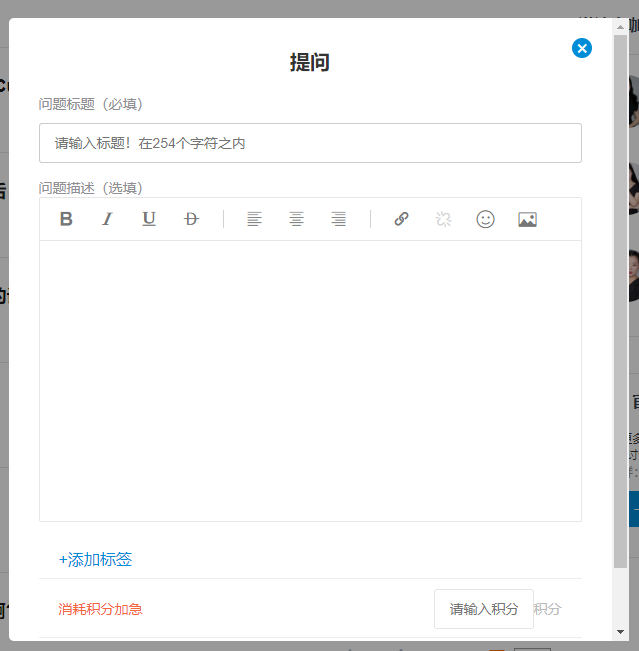Insert an image using the picture icon

click(x=527, y=219)
